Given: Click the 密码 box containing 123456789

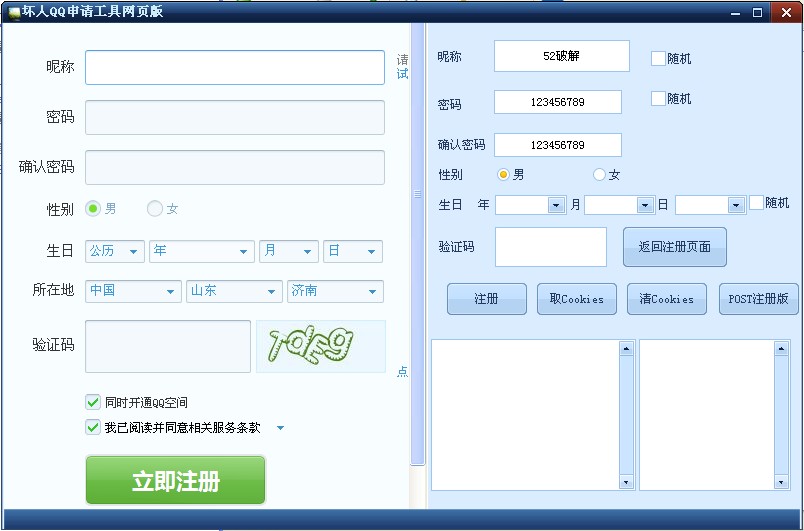Looking at the screenshot, I should [558, 102].
